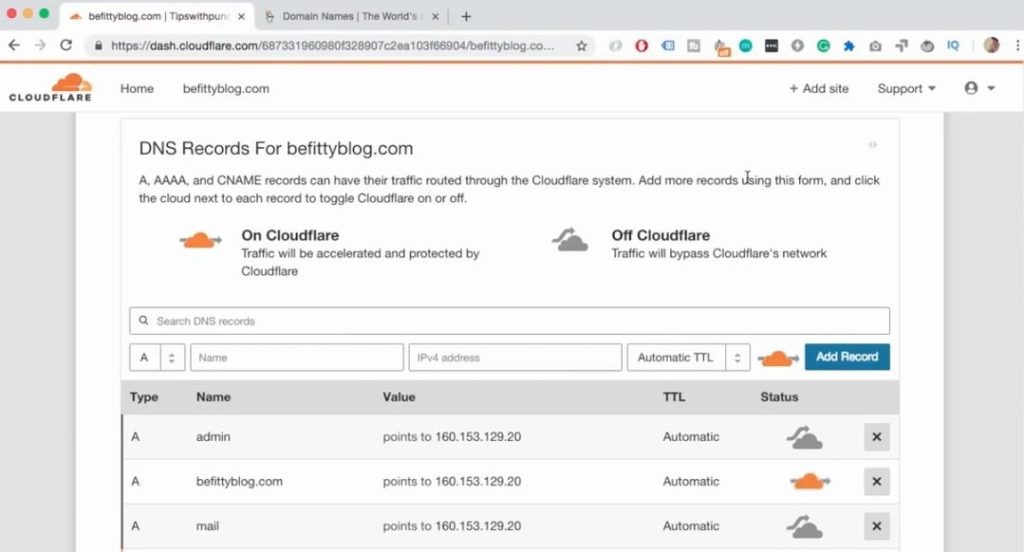Expand the Support menu
The width and height of the screenshot is (1024, 552).
(906, 88)
